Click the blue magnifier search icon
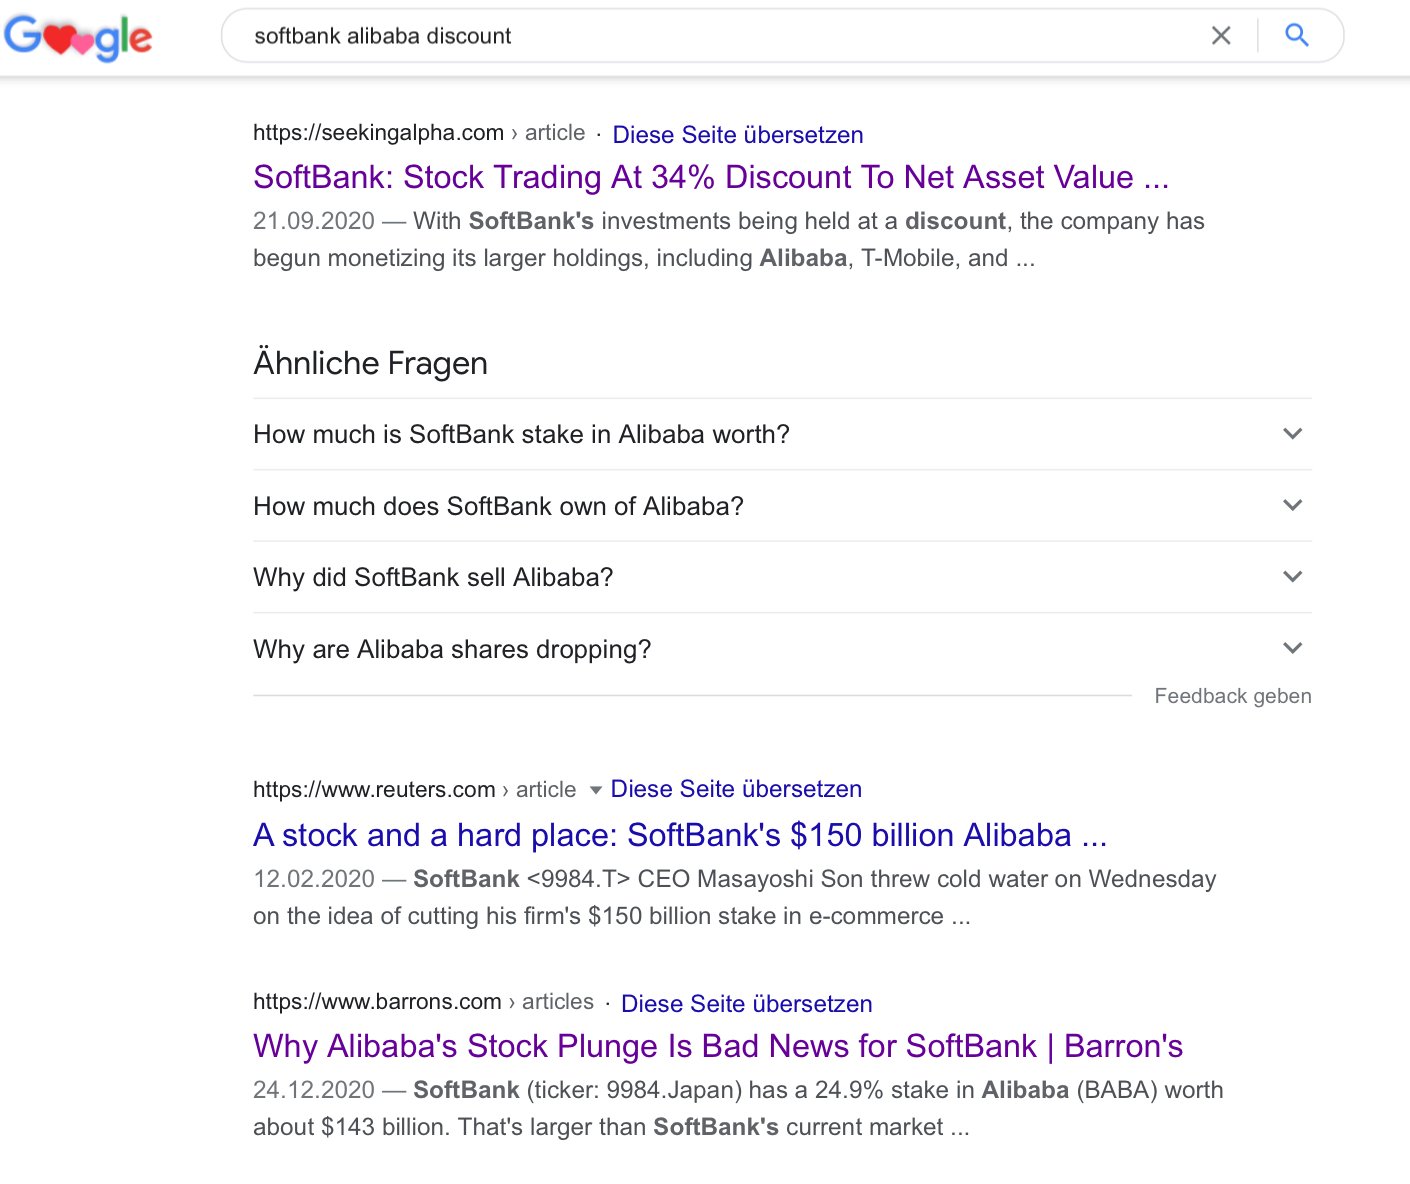Viewport: 1410px width, 1184px height. point(1297,36)
